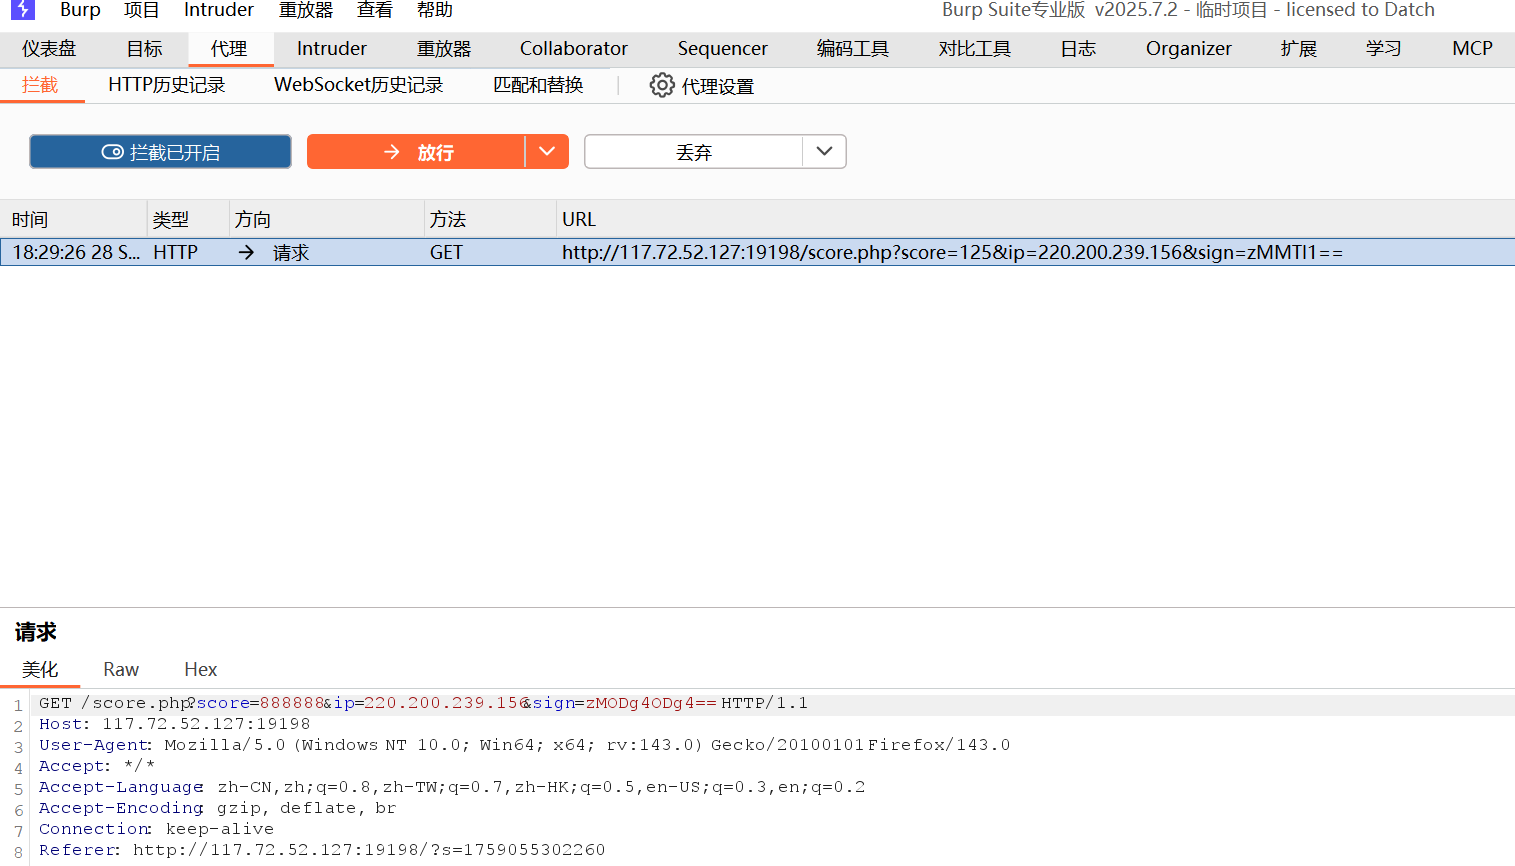Open the 学习 tab

1383,48
